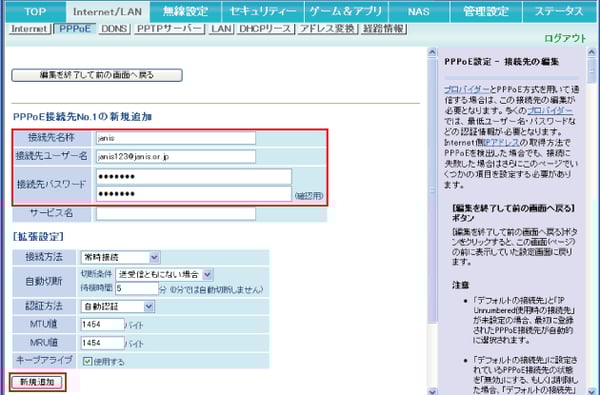Click the MRU値 input field
The width and height of the screenshot is (600, 395).
click(102, 343)
